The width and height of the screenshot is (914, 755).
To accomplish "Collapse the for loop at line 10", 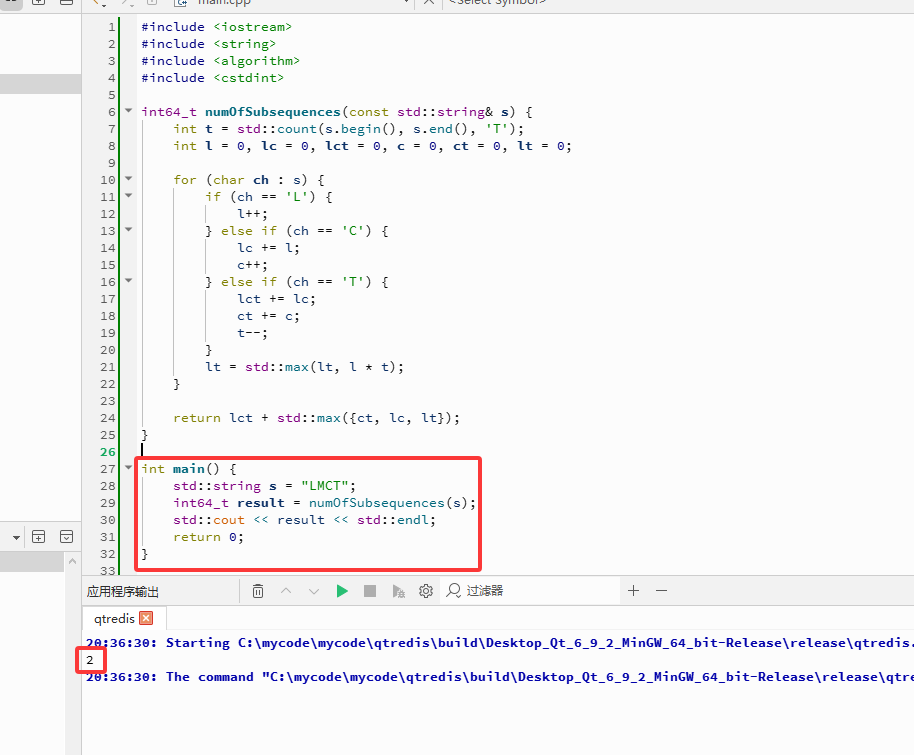I will pos(129,178).
